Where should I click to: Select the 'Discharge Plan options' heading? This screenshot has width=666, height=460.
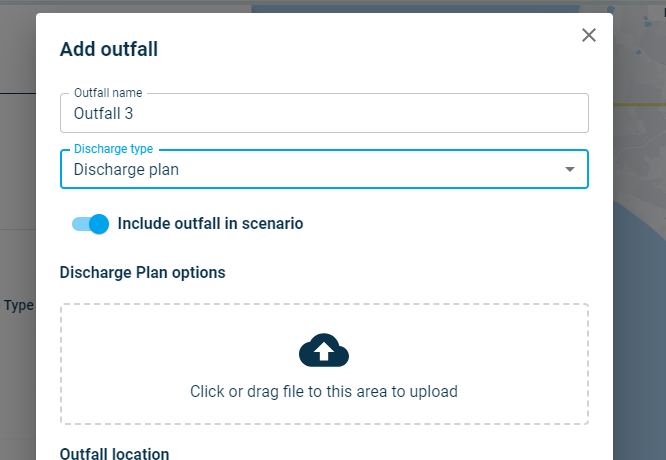(x=142, y=272)
